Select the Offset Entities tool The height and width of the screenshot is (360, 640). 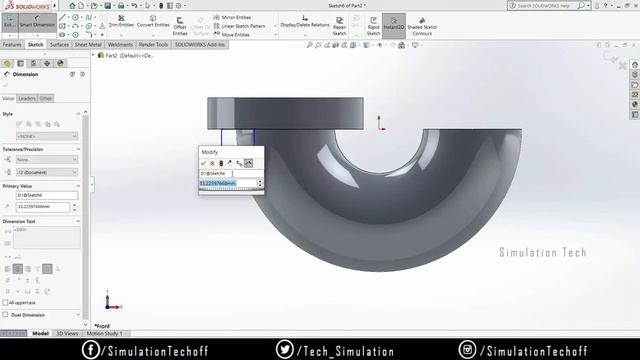pos(180,26)
